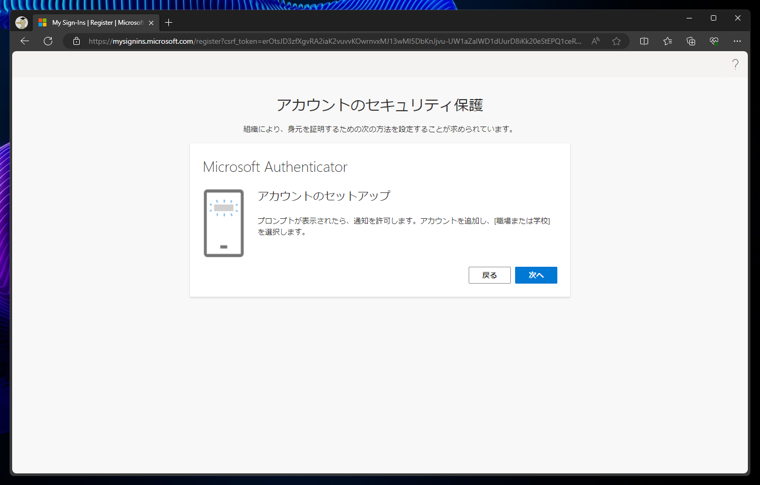Close the My Sign-Ins tab
Screen dimensions: 760x485
pyautogui.click(x=151, y=23)
